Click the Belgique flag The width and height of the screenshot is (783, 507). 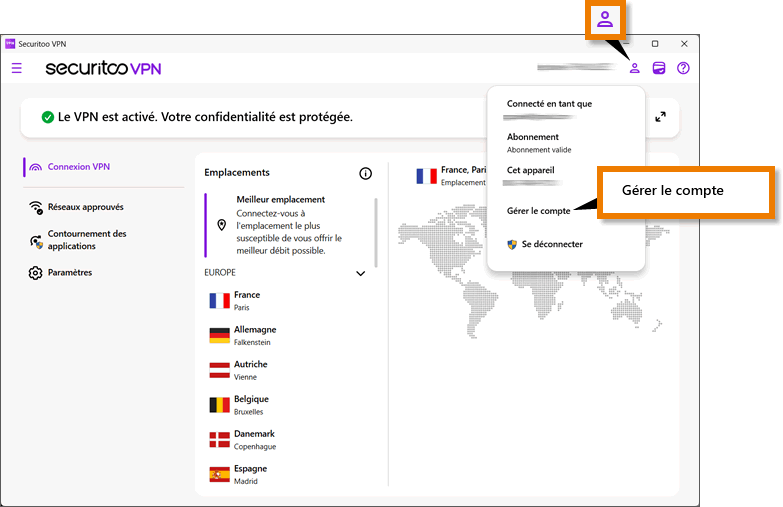219,405
